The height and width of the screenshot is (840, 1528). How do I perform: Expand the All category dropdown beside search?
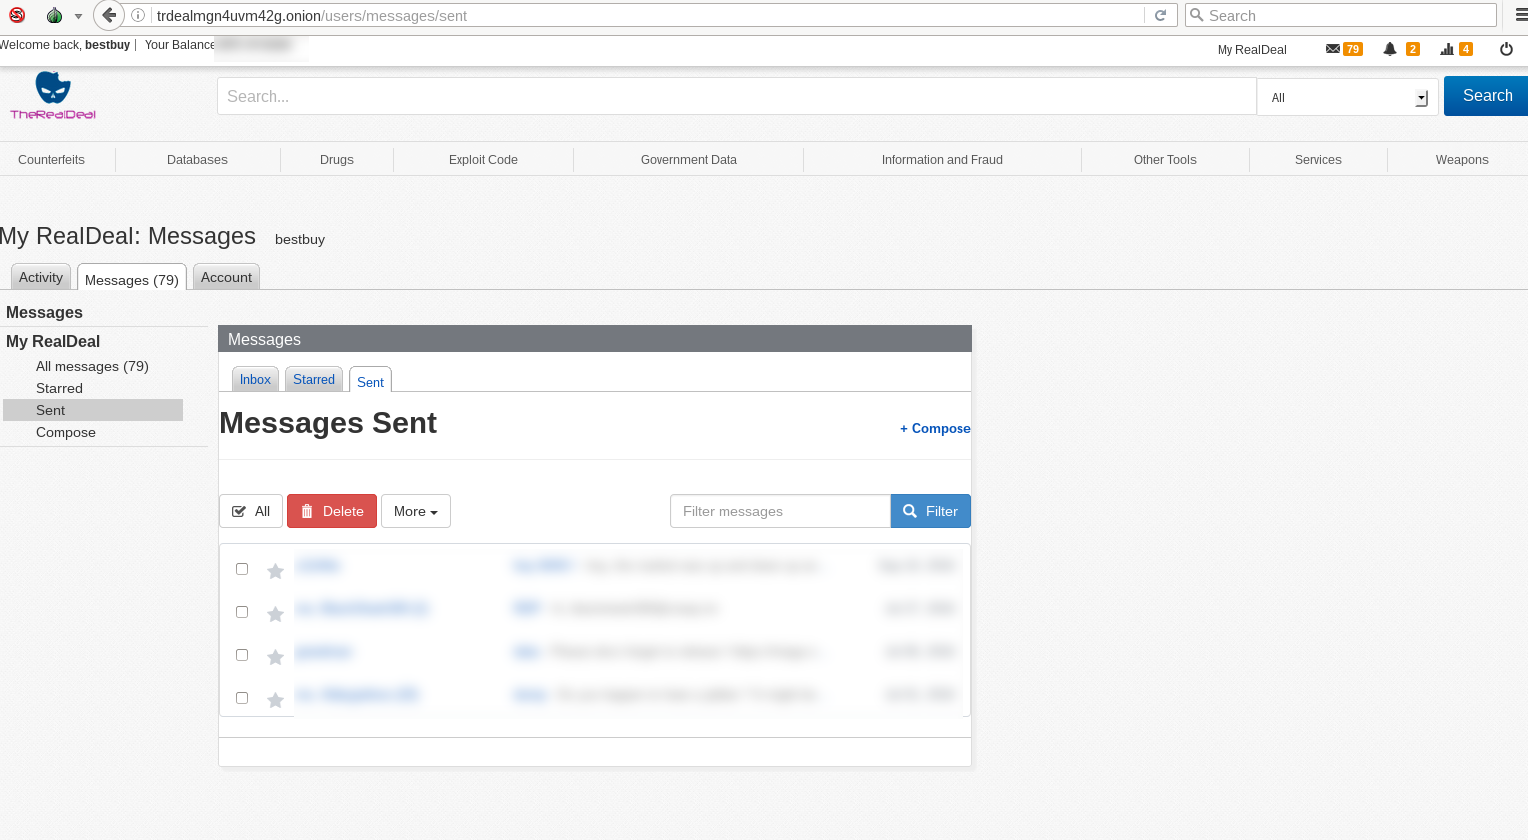1347,97
